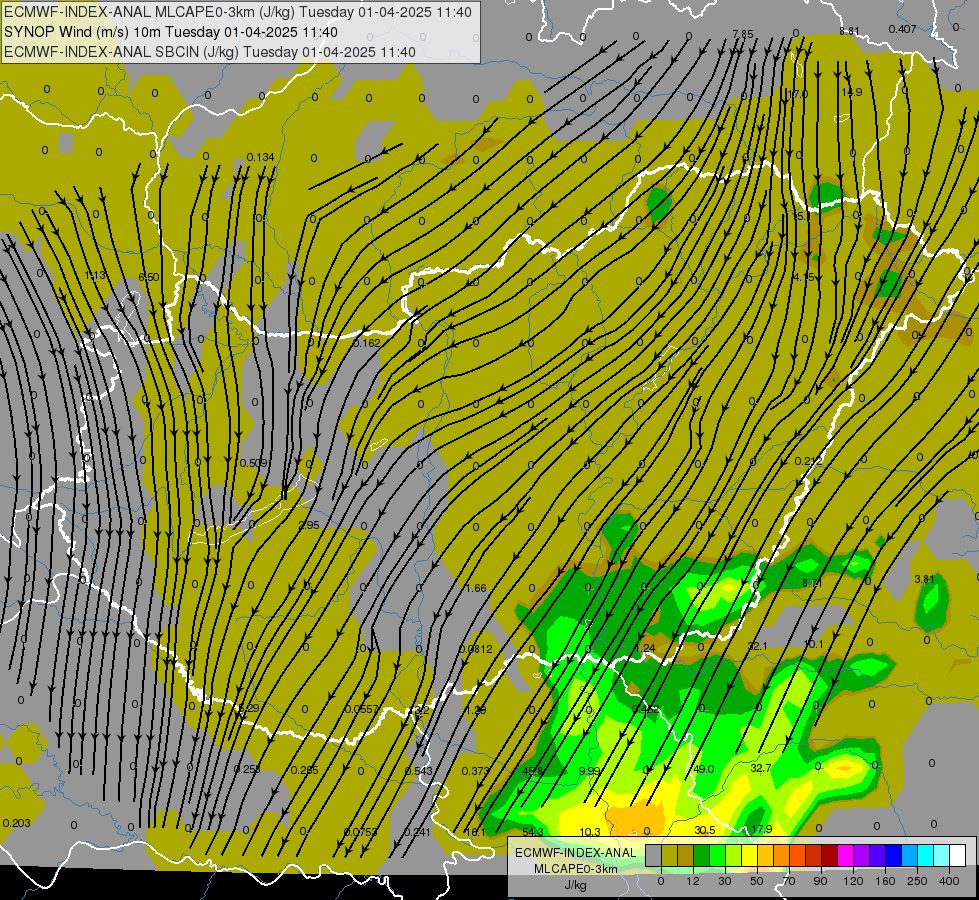
Task: Click the map value 10.1
Action: [814, 645]
